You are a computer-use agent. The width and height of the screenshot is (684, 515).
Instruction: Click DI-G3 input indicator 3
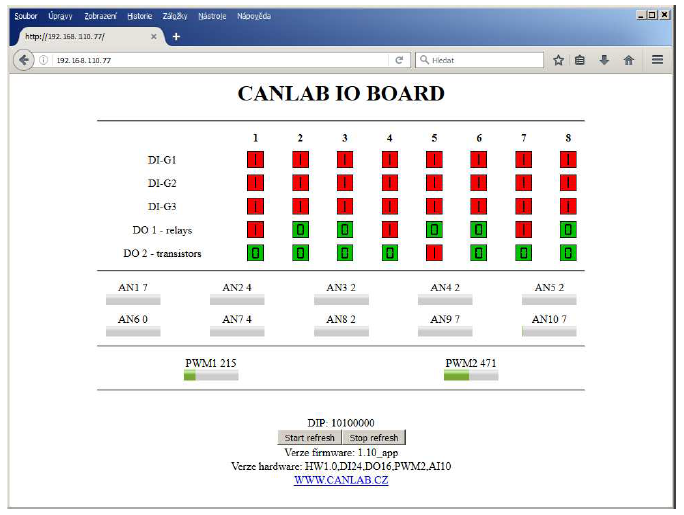point(345,206)
